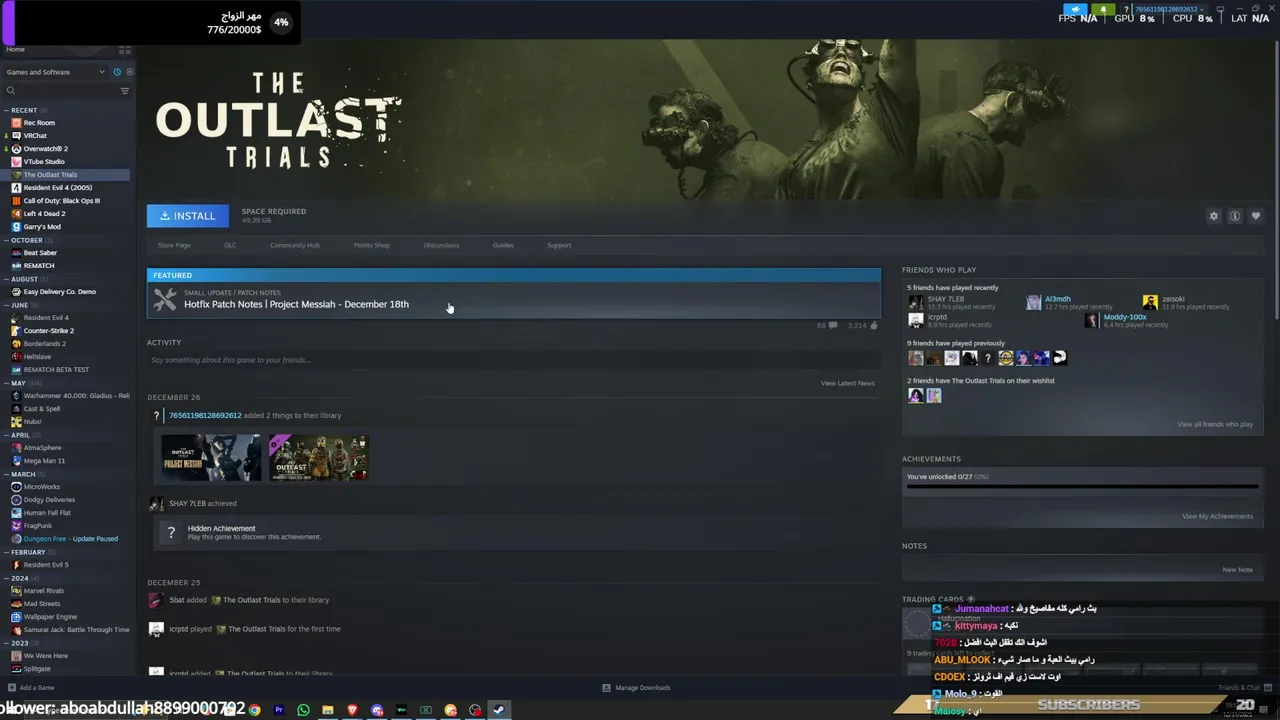Screen dimensions: 1280x720
Task: Open the Points Shop tab
Action: click(x=372, y=245)
